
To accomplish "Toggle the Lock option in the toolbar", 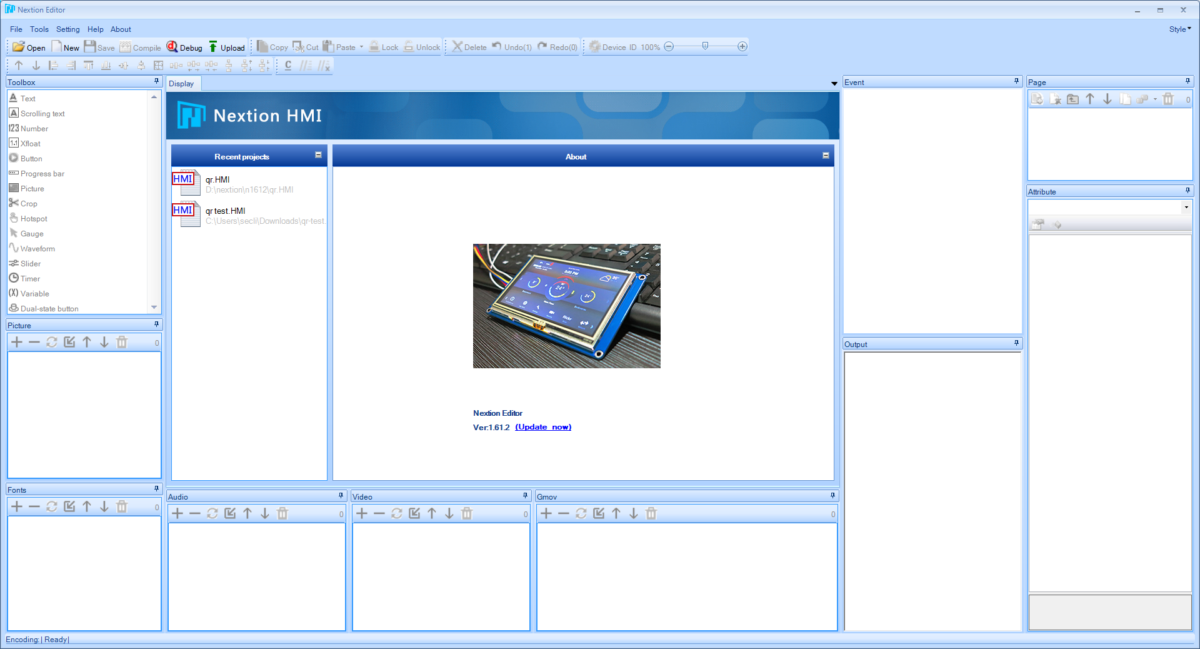I will pyautogui.click(x=383, y=46).
